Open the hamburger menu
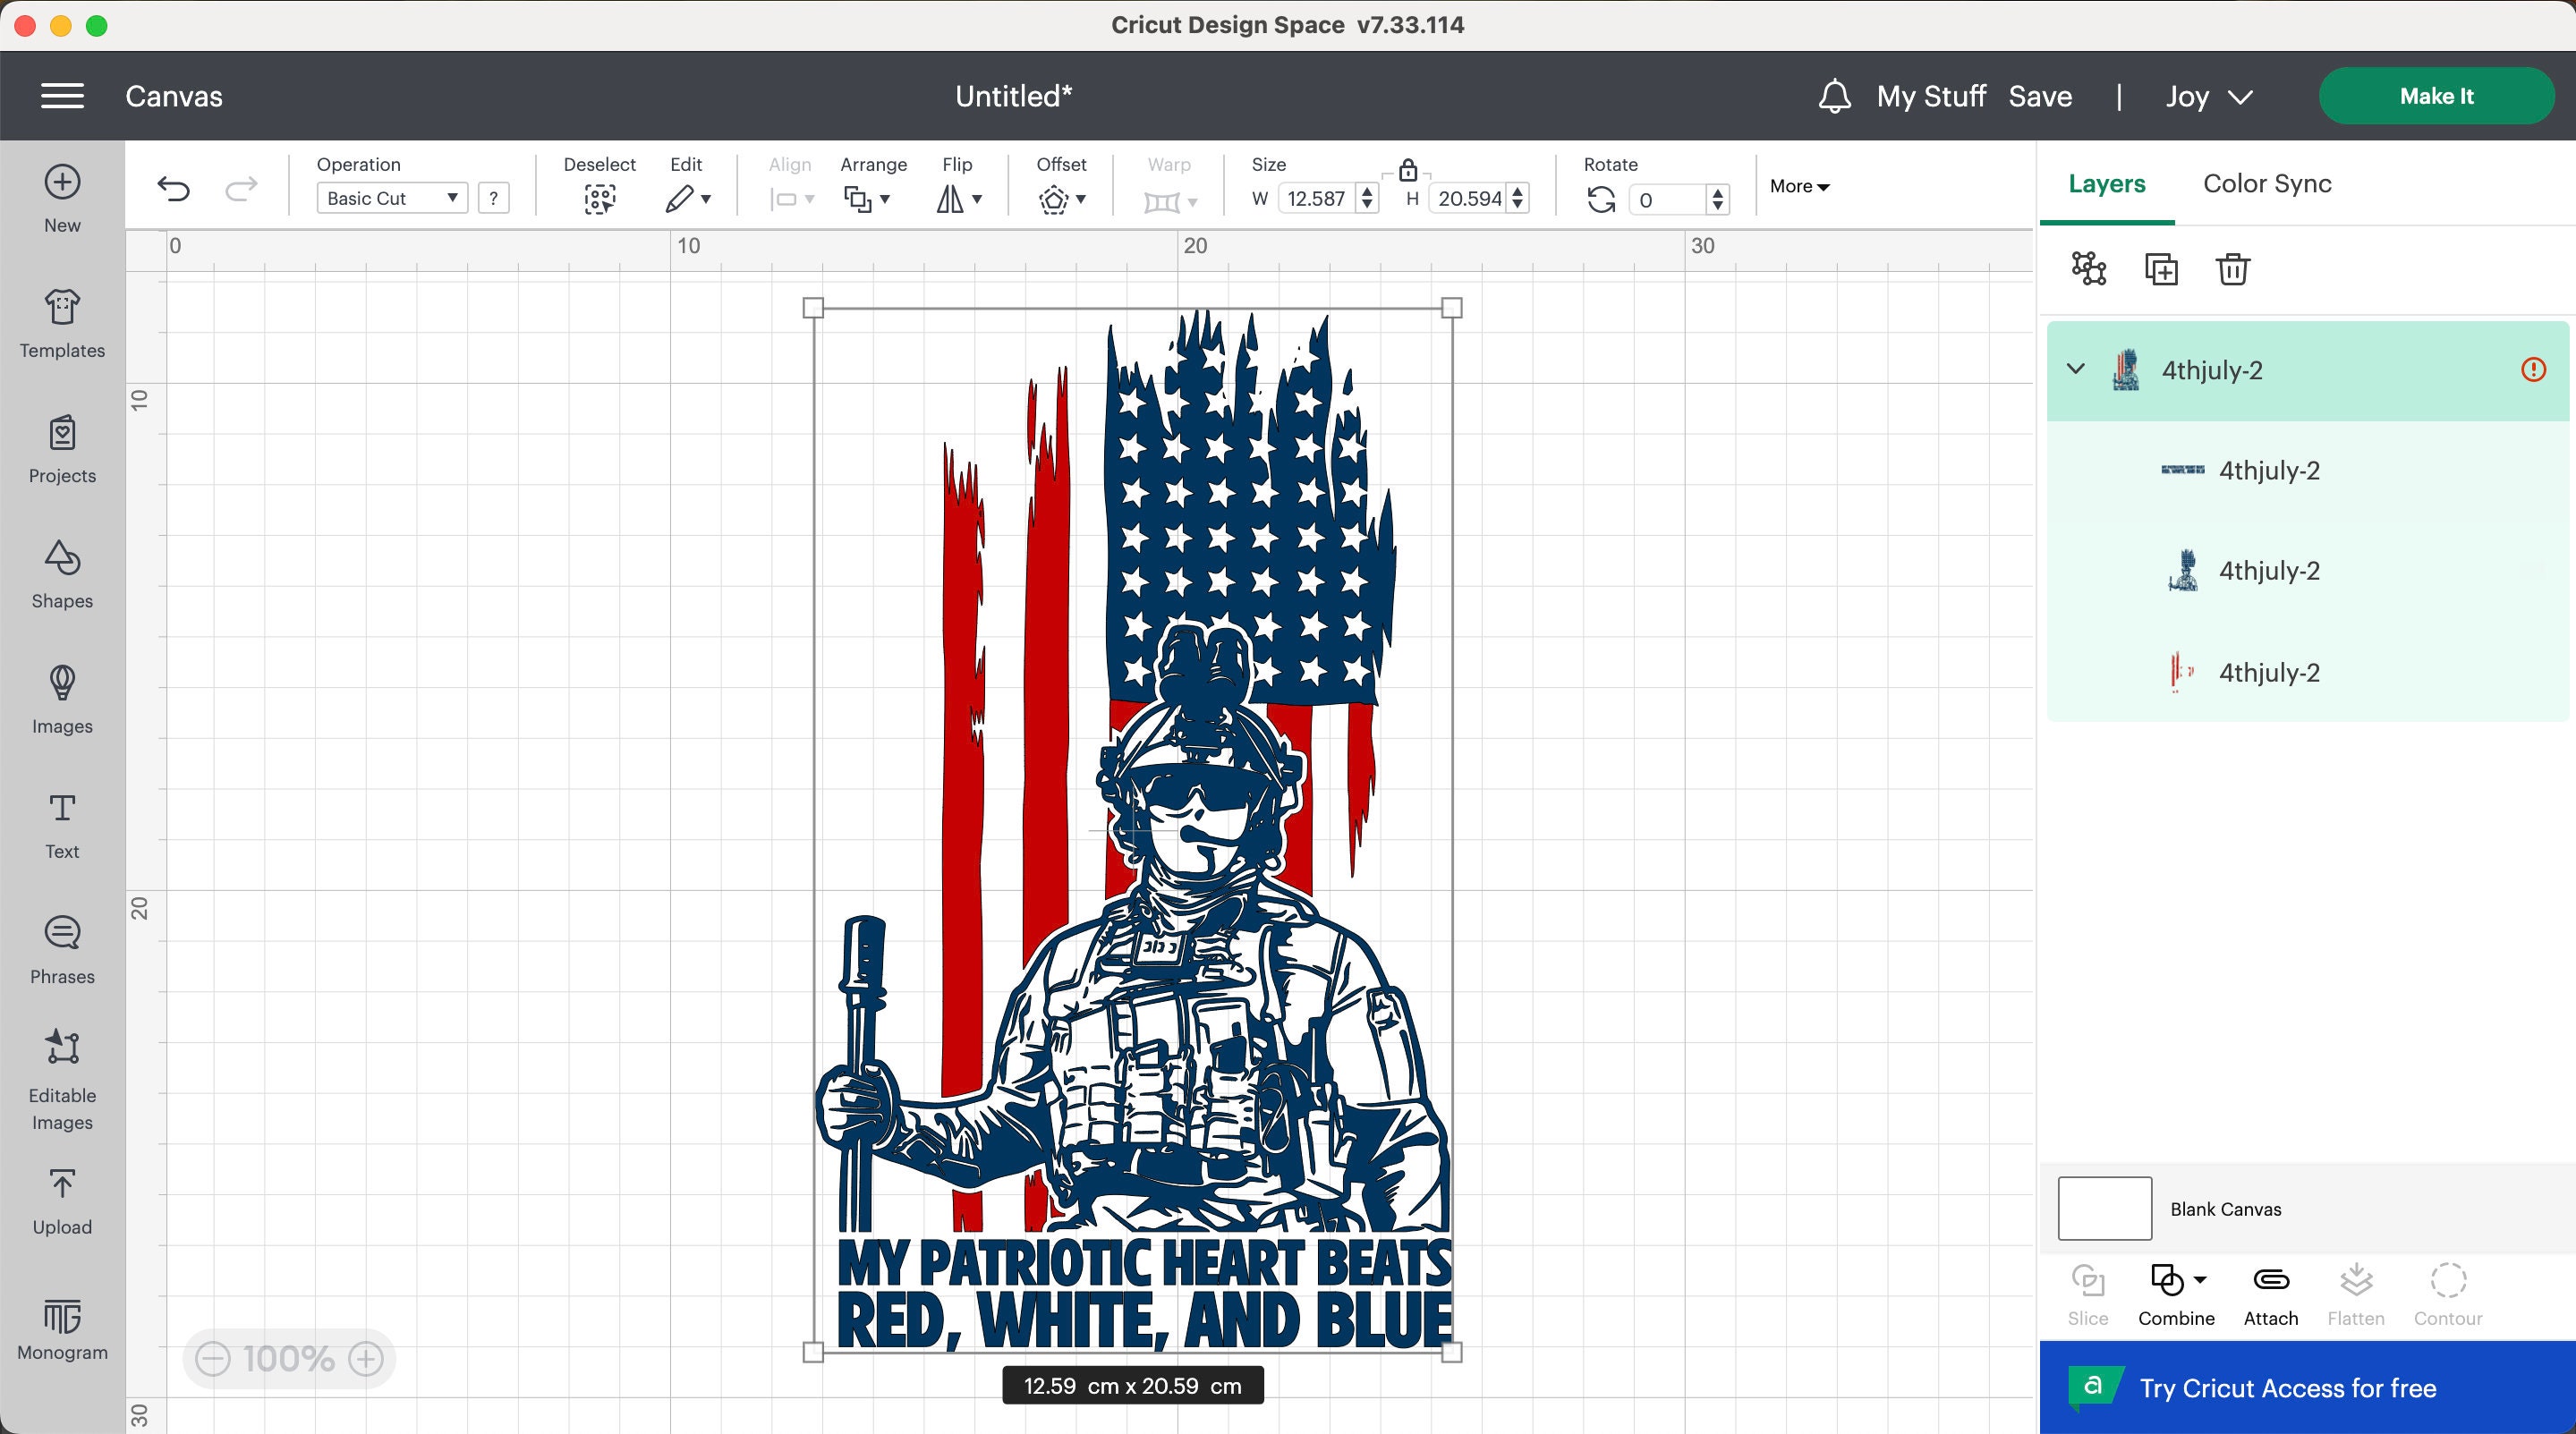The width and height of the screenshot is (2576, 1434). click(x=62, y=95)
